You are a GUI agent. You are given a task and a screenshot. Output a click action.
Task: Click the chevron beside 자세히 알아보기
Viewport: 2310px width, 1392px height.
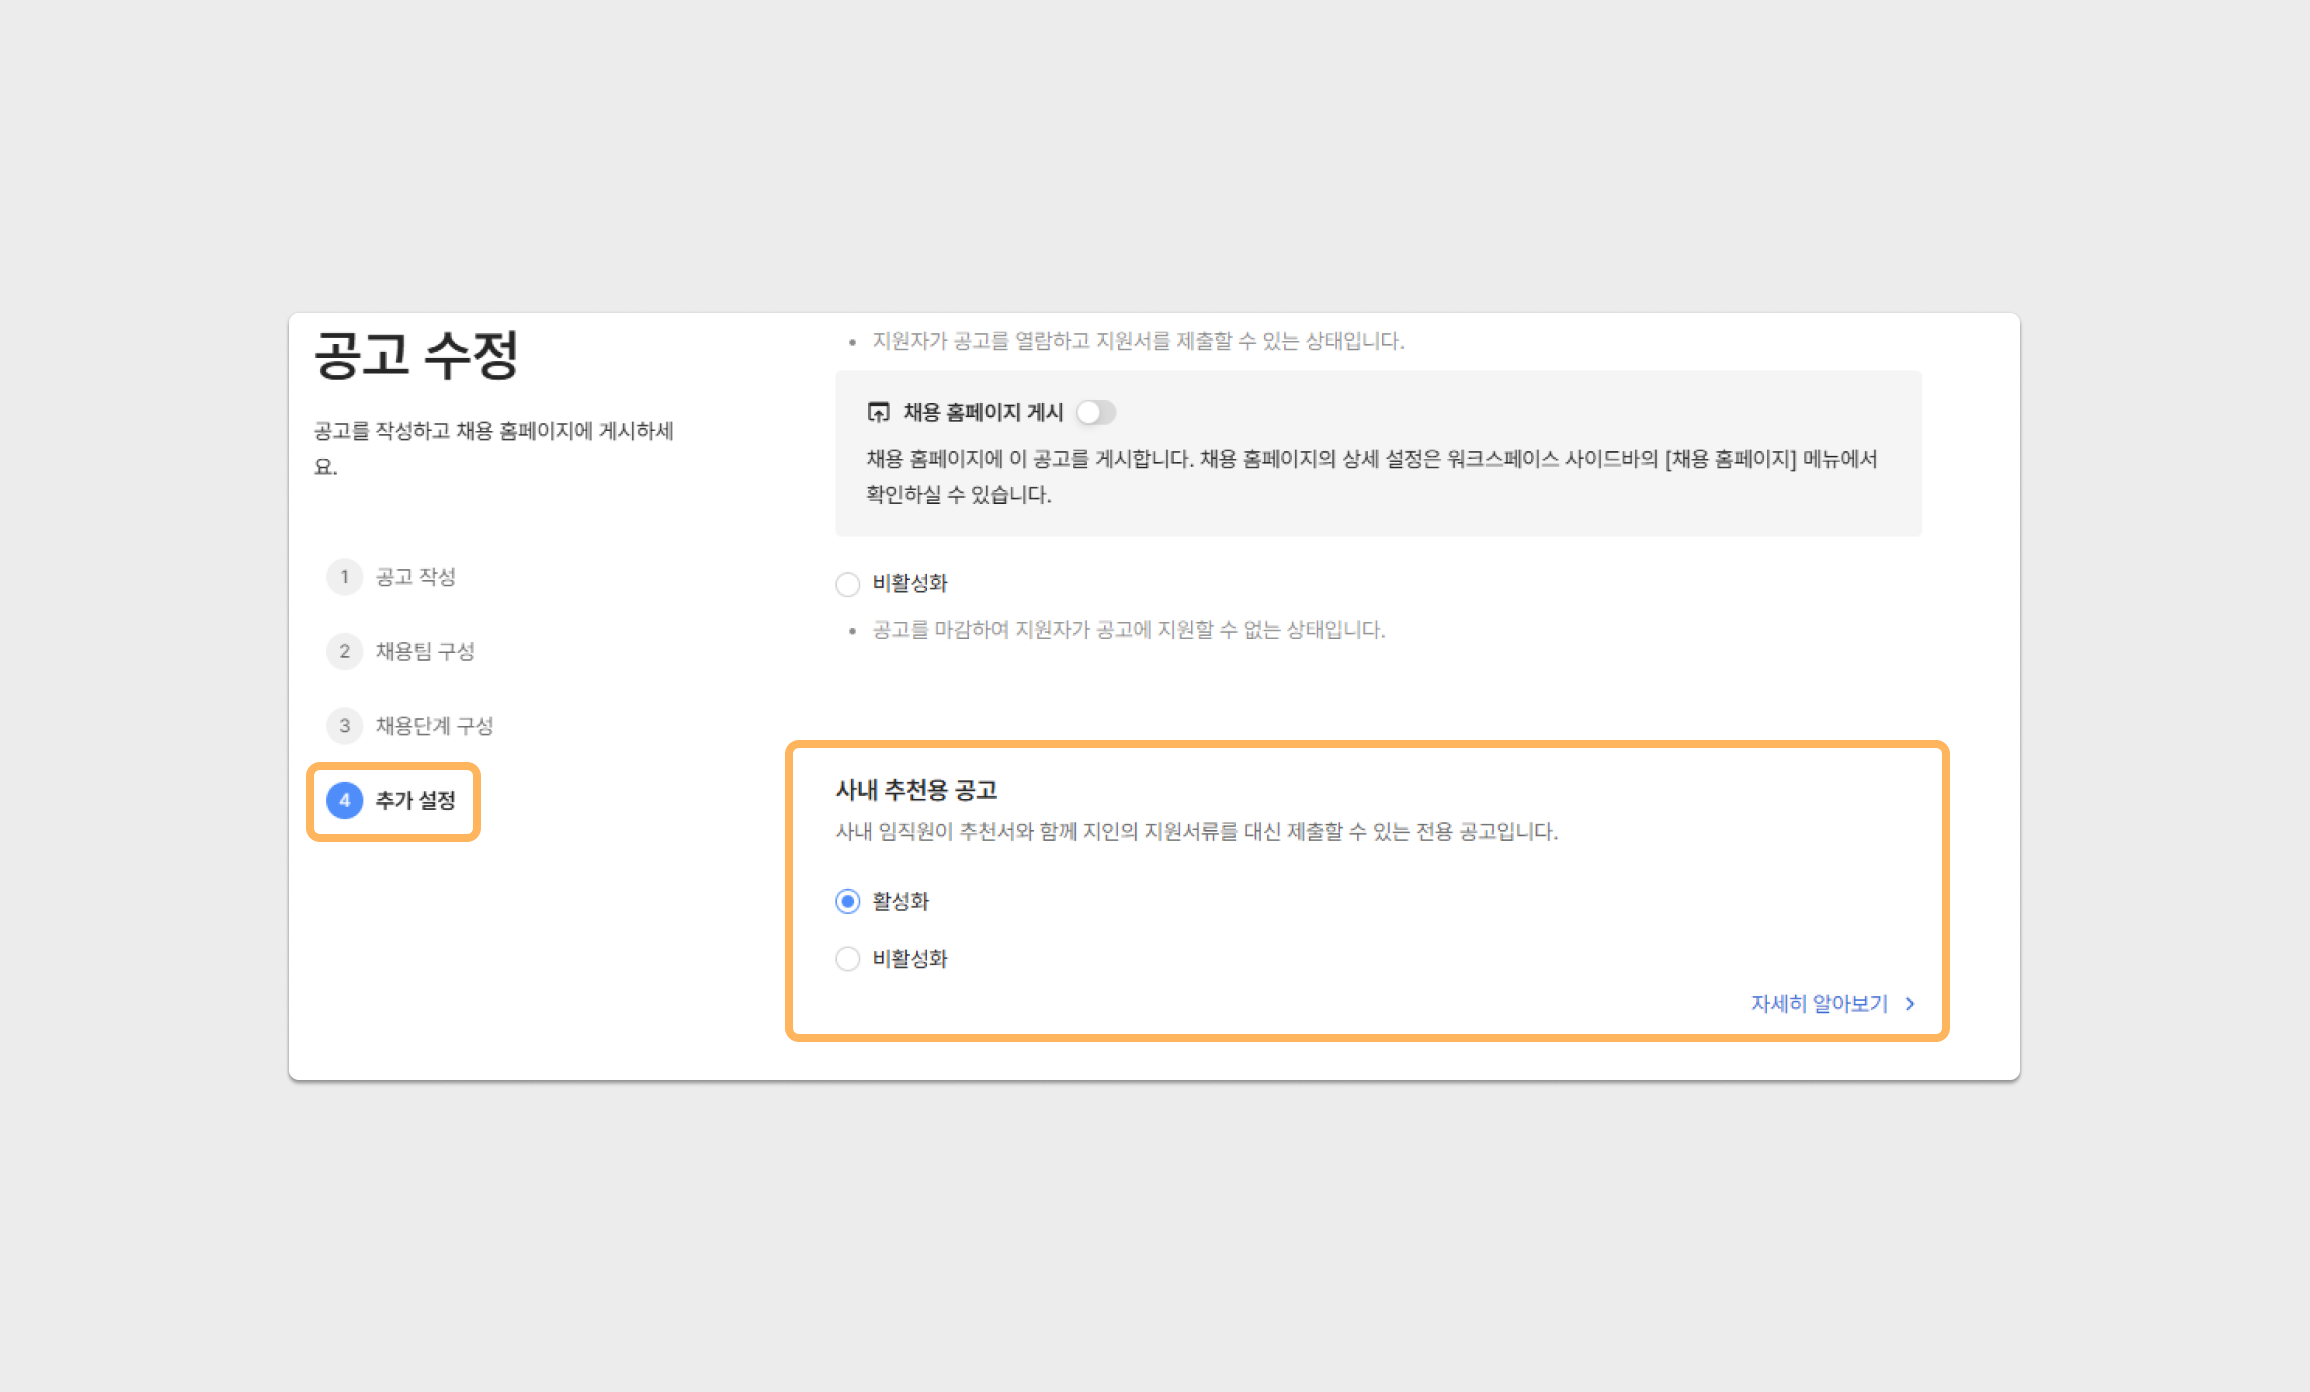coord(1910,1003)
